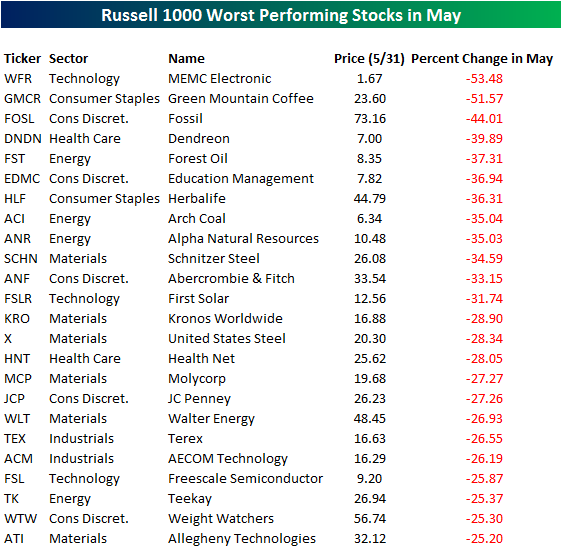Click the 'Name' column header

click(186, 58)
